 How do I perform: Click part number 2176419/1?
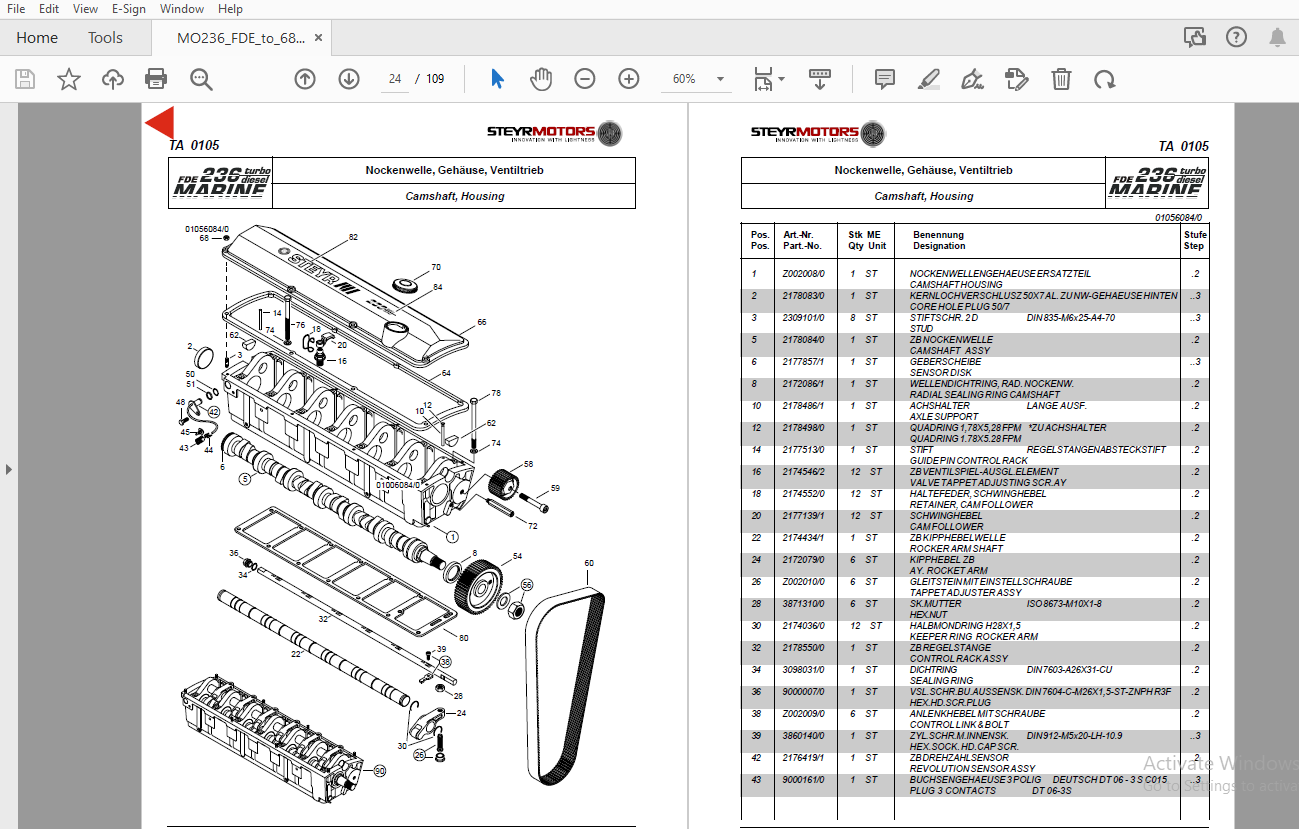point(803,757)
